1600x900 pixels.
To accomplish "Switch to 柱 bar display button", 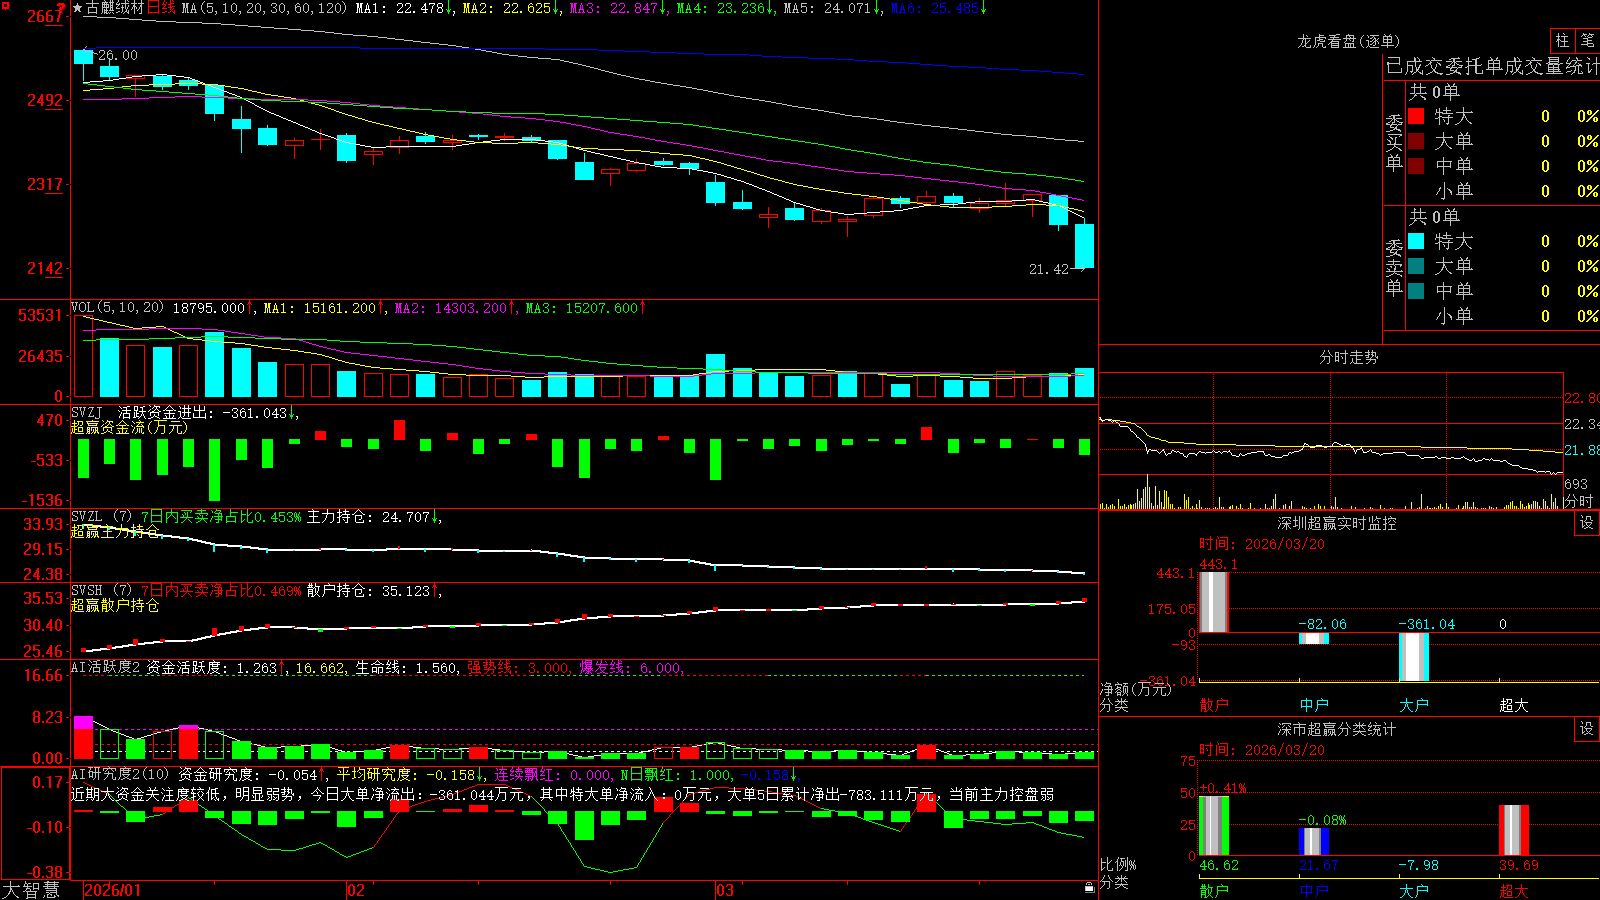I will (x=1562, y=41).
